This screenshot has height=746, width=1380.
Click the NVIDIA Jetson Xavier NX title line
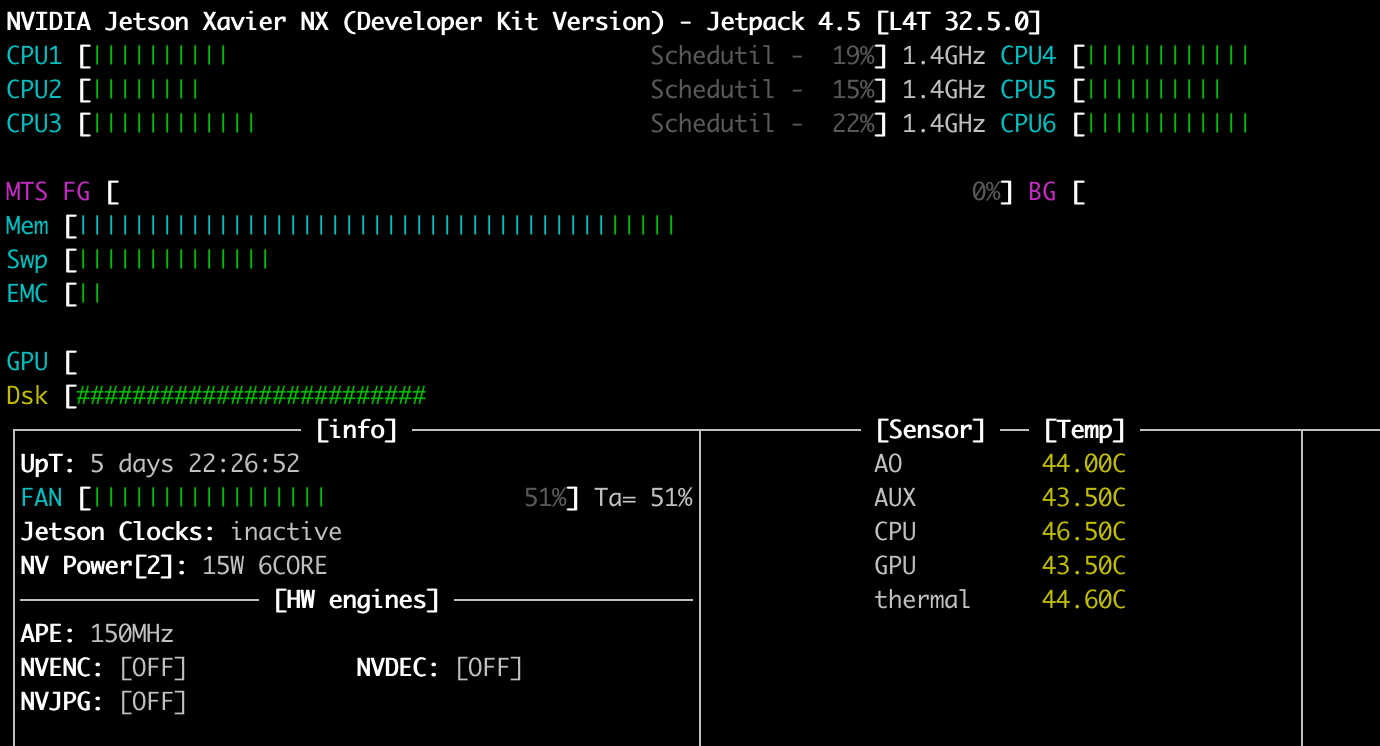[524, 22]
